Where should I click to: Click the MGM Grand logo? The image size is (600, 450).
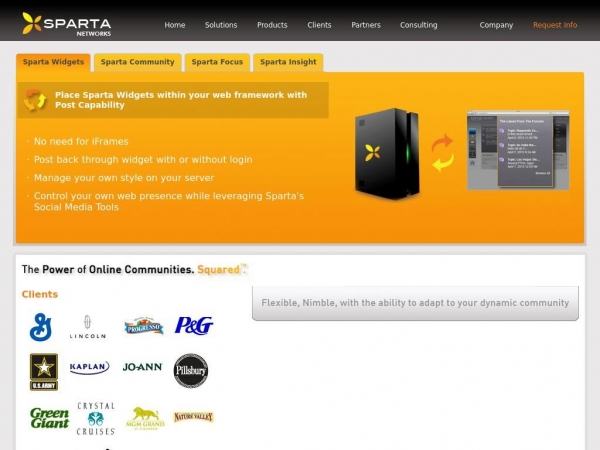point(145,418)
